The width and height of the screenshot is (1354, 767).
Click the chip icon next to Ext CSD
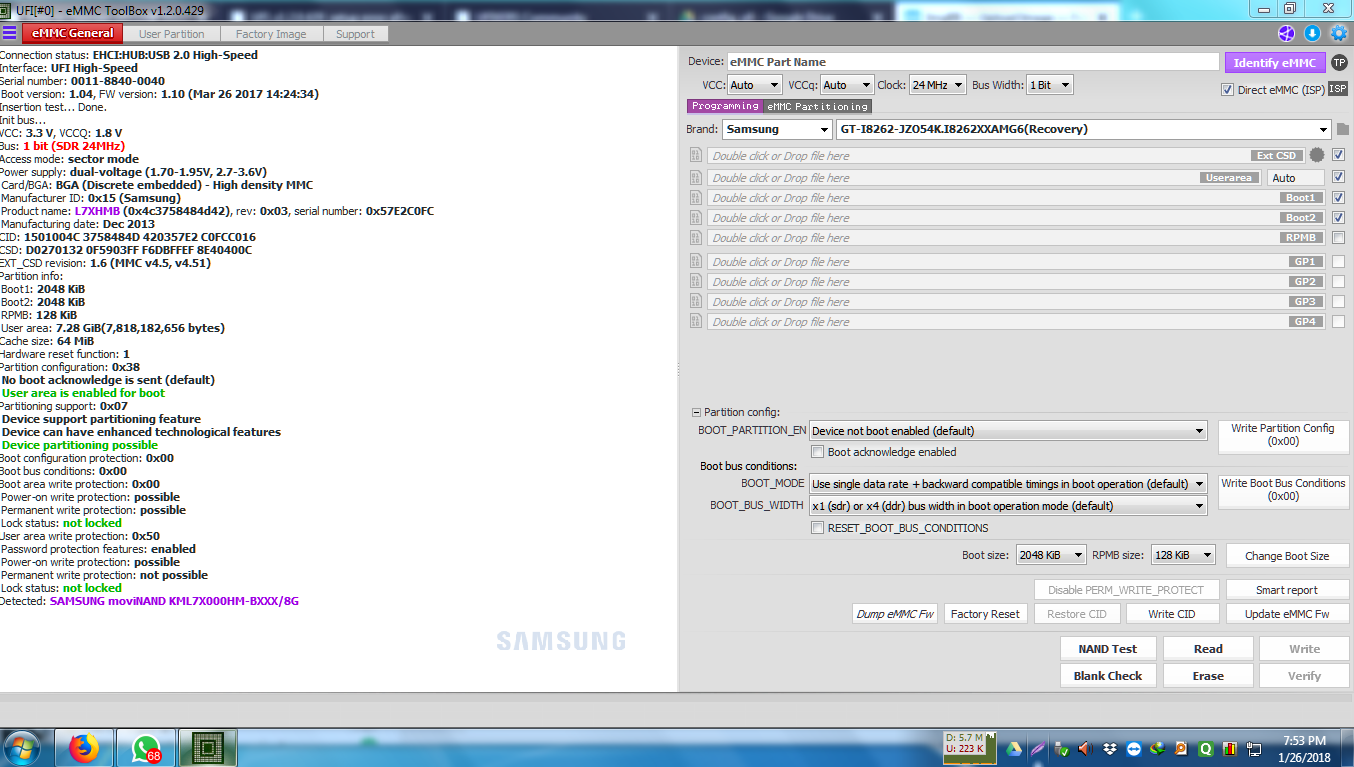point(1317,155)
